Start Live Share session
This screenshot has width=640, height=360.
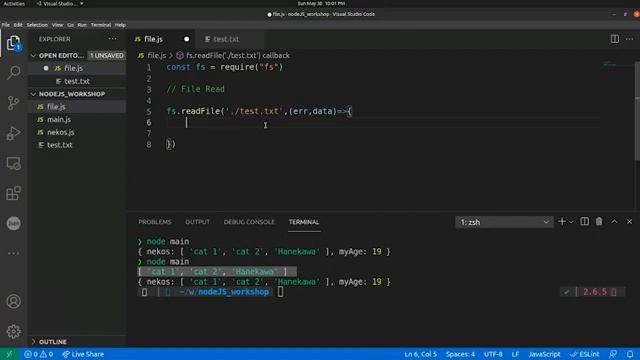pos(83,354)
